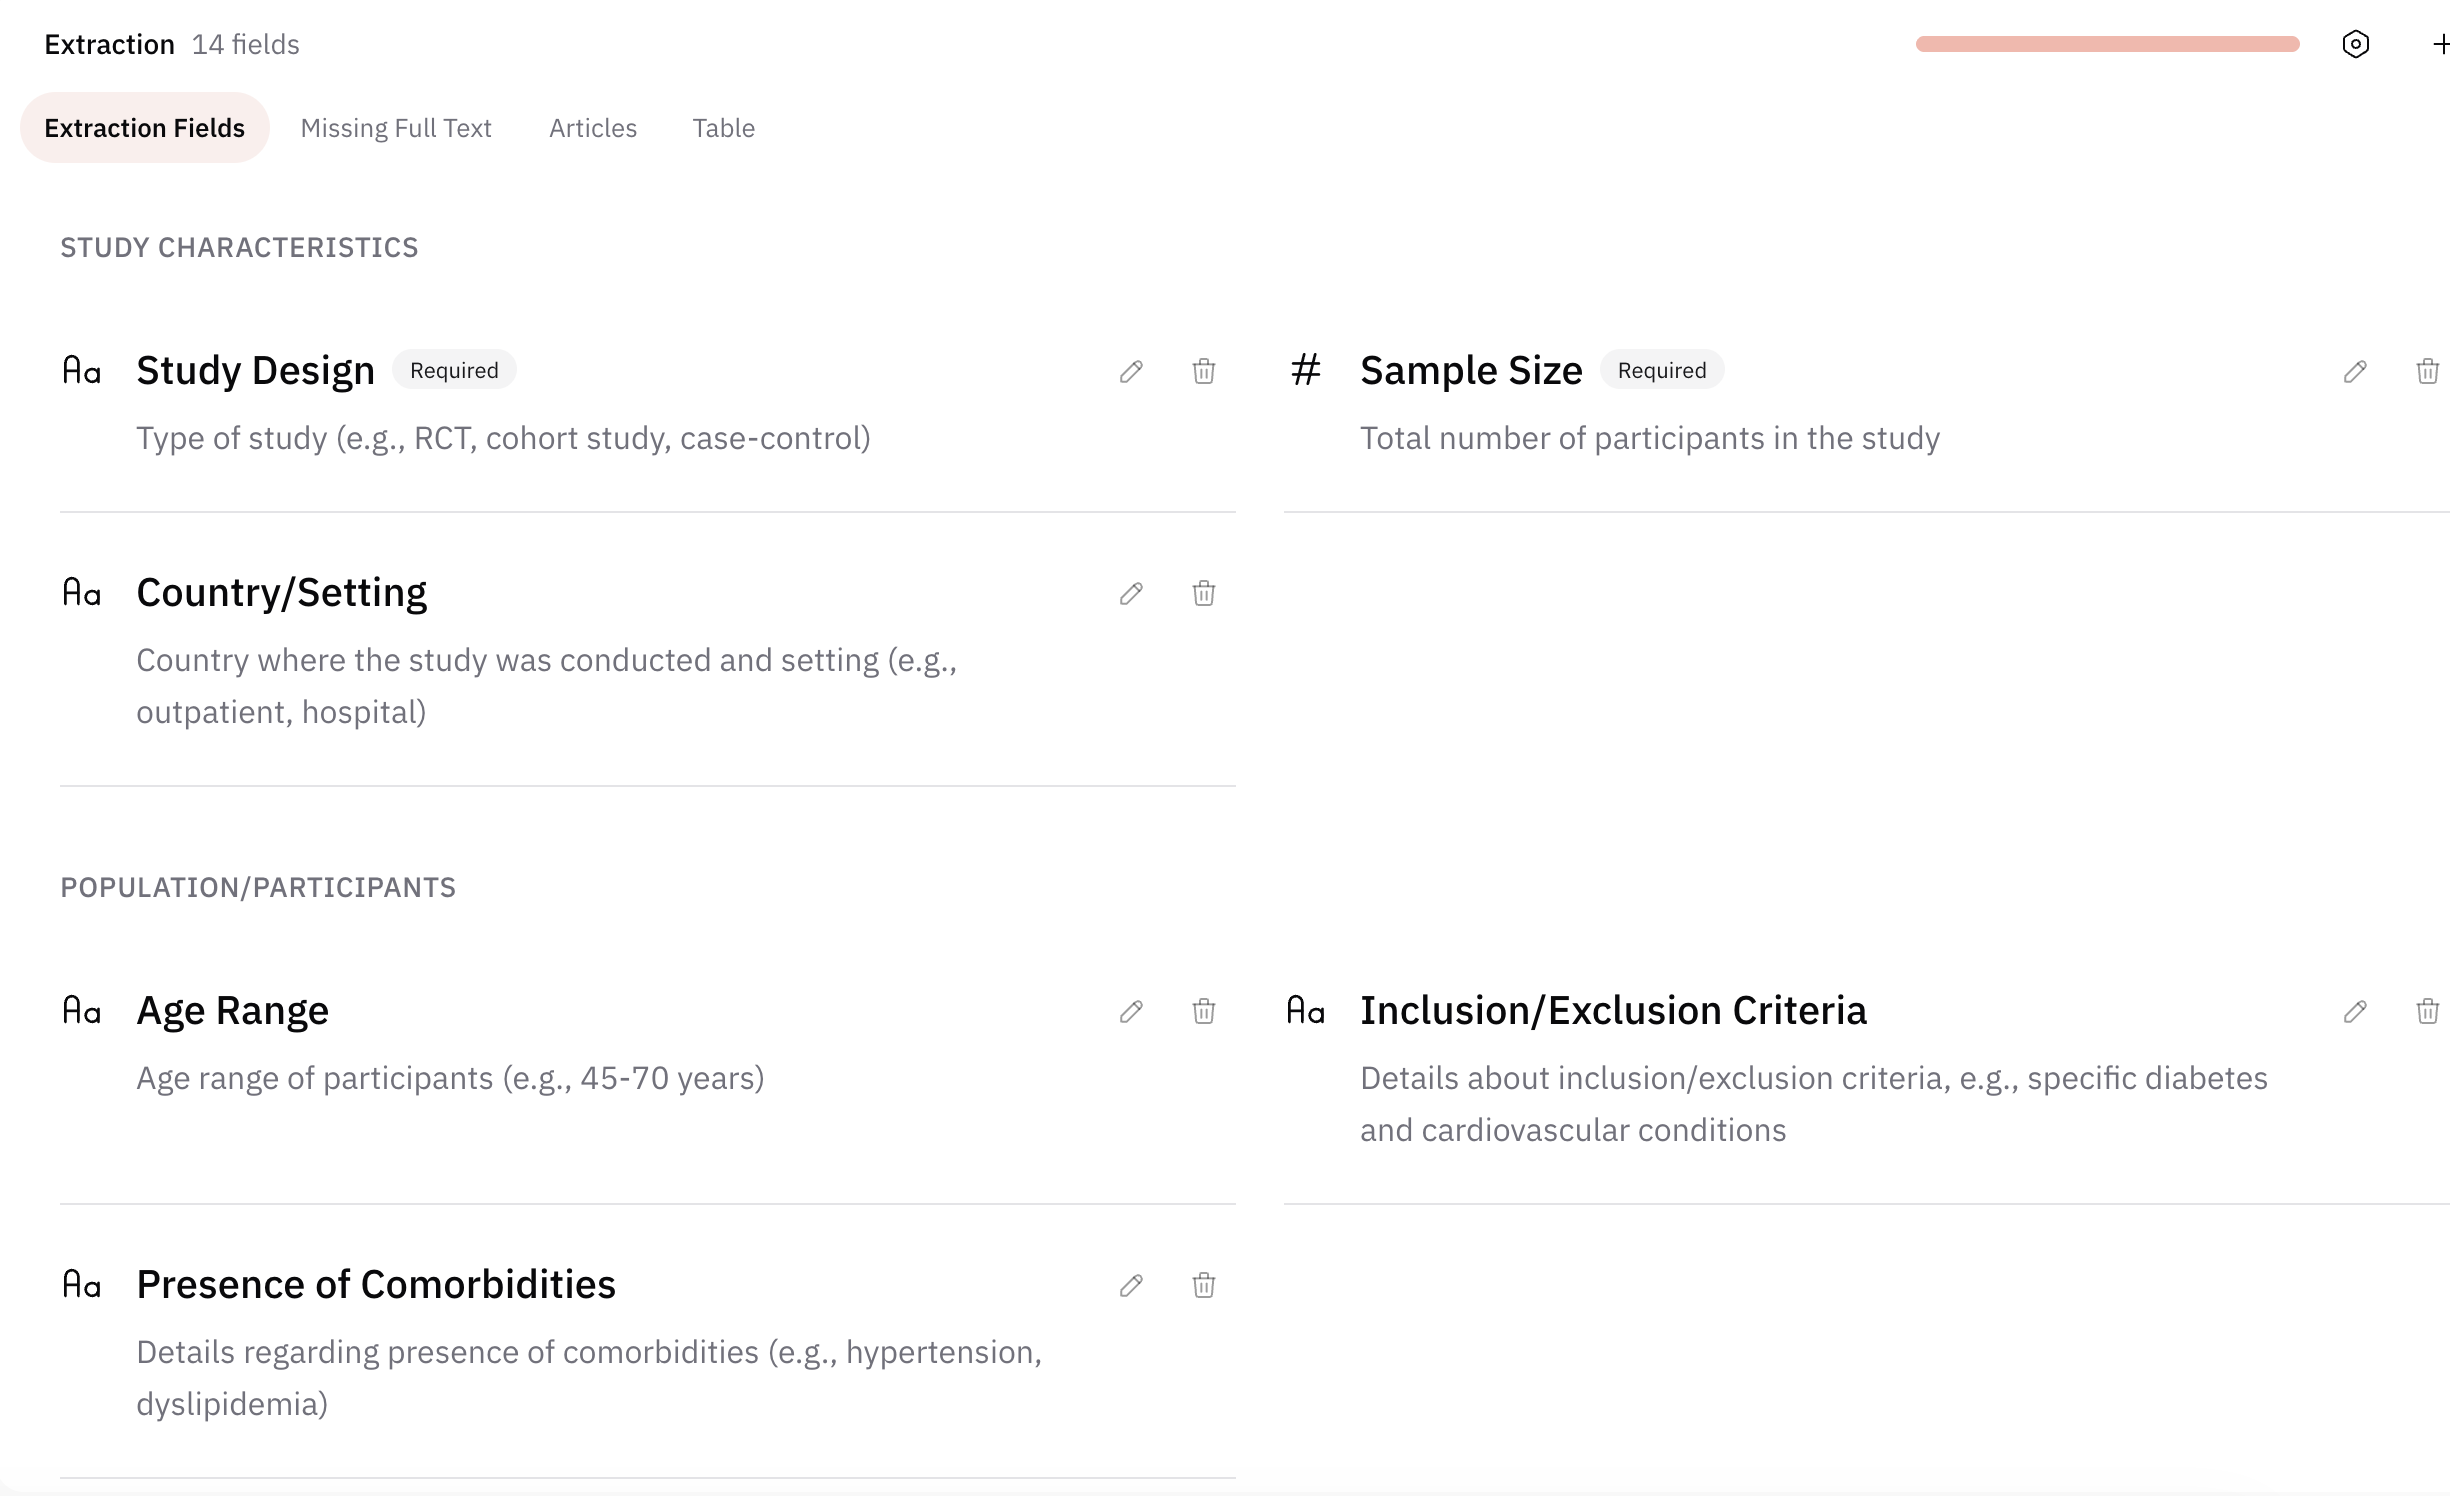Viewport: 2450px width, 1496px height.
Task: Click the Extraction header title
Action: [x=110, y=45]
